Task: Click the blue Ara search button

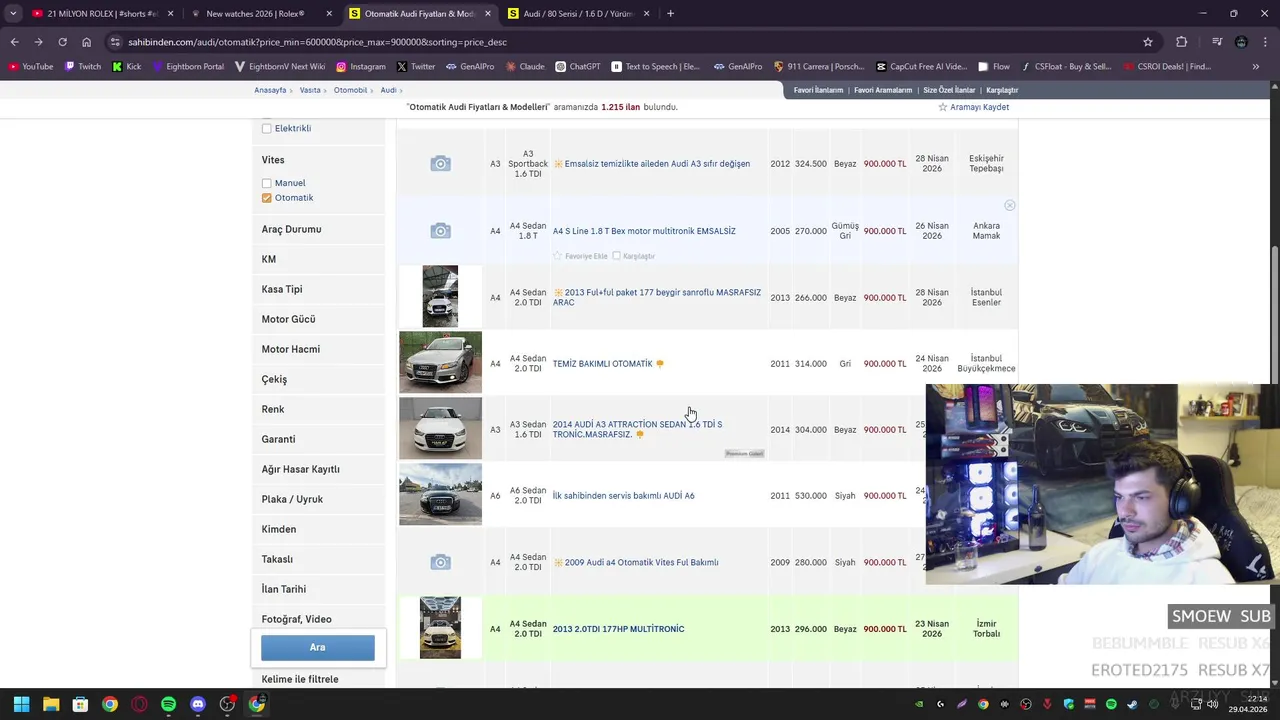Action: coord(318,647)
